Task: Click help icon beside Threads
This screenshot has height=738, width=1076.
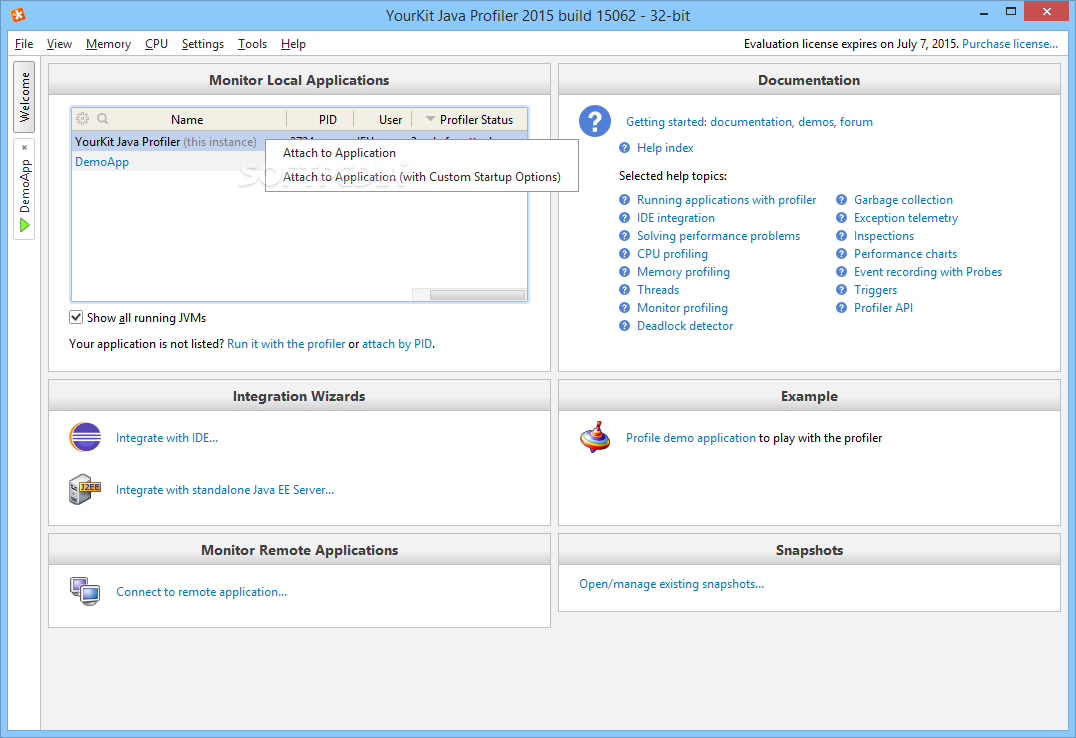Action: [x=624, y=290]
